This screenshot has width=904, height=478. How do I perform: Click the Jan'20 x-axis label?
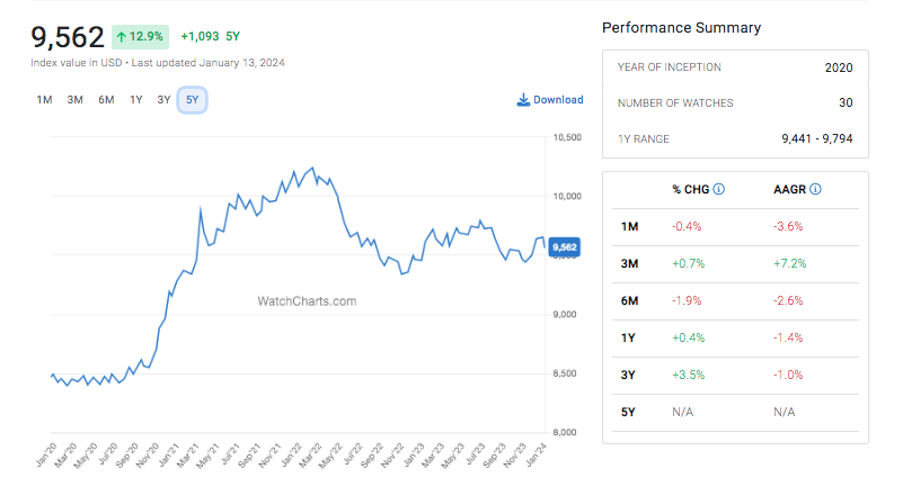(x=46, y=454)
